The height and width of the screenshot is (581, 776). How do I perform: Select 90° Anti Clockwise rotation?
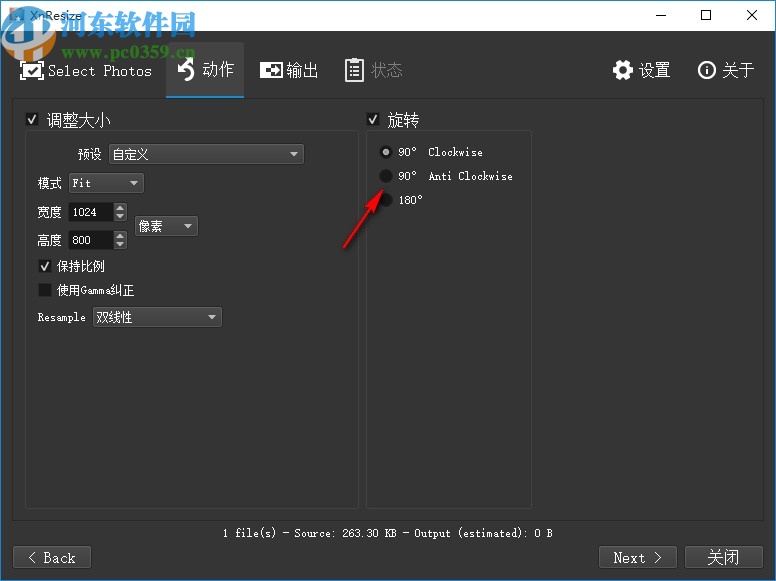386,176
